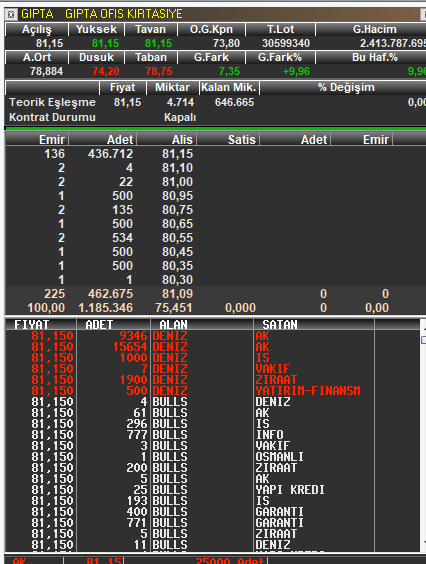Click the GIPTA OFIS KIRTASIYE title text

[123, 14]
